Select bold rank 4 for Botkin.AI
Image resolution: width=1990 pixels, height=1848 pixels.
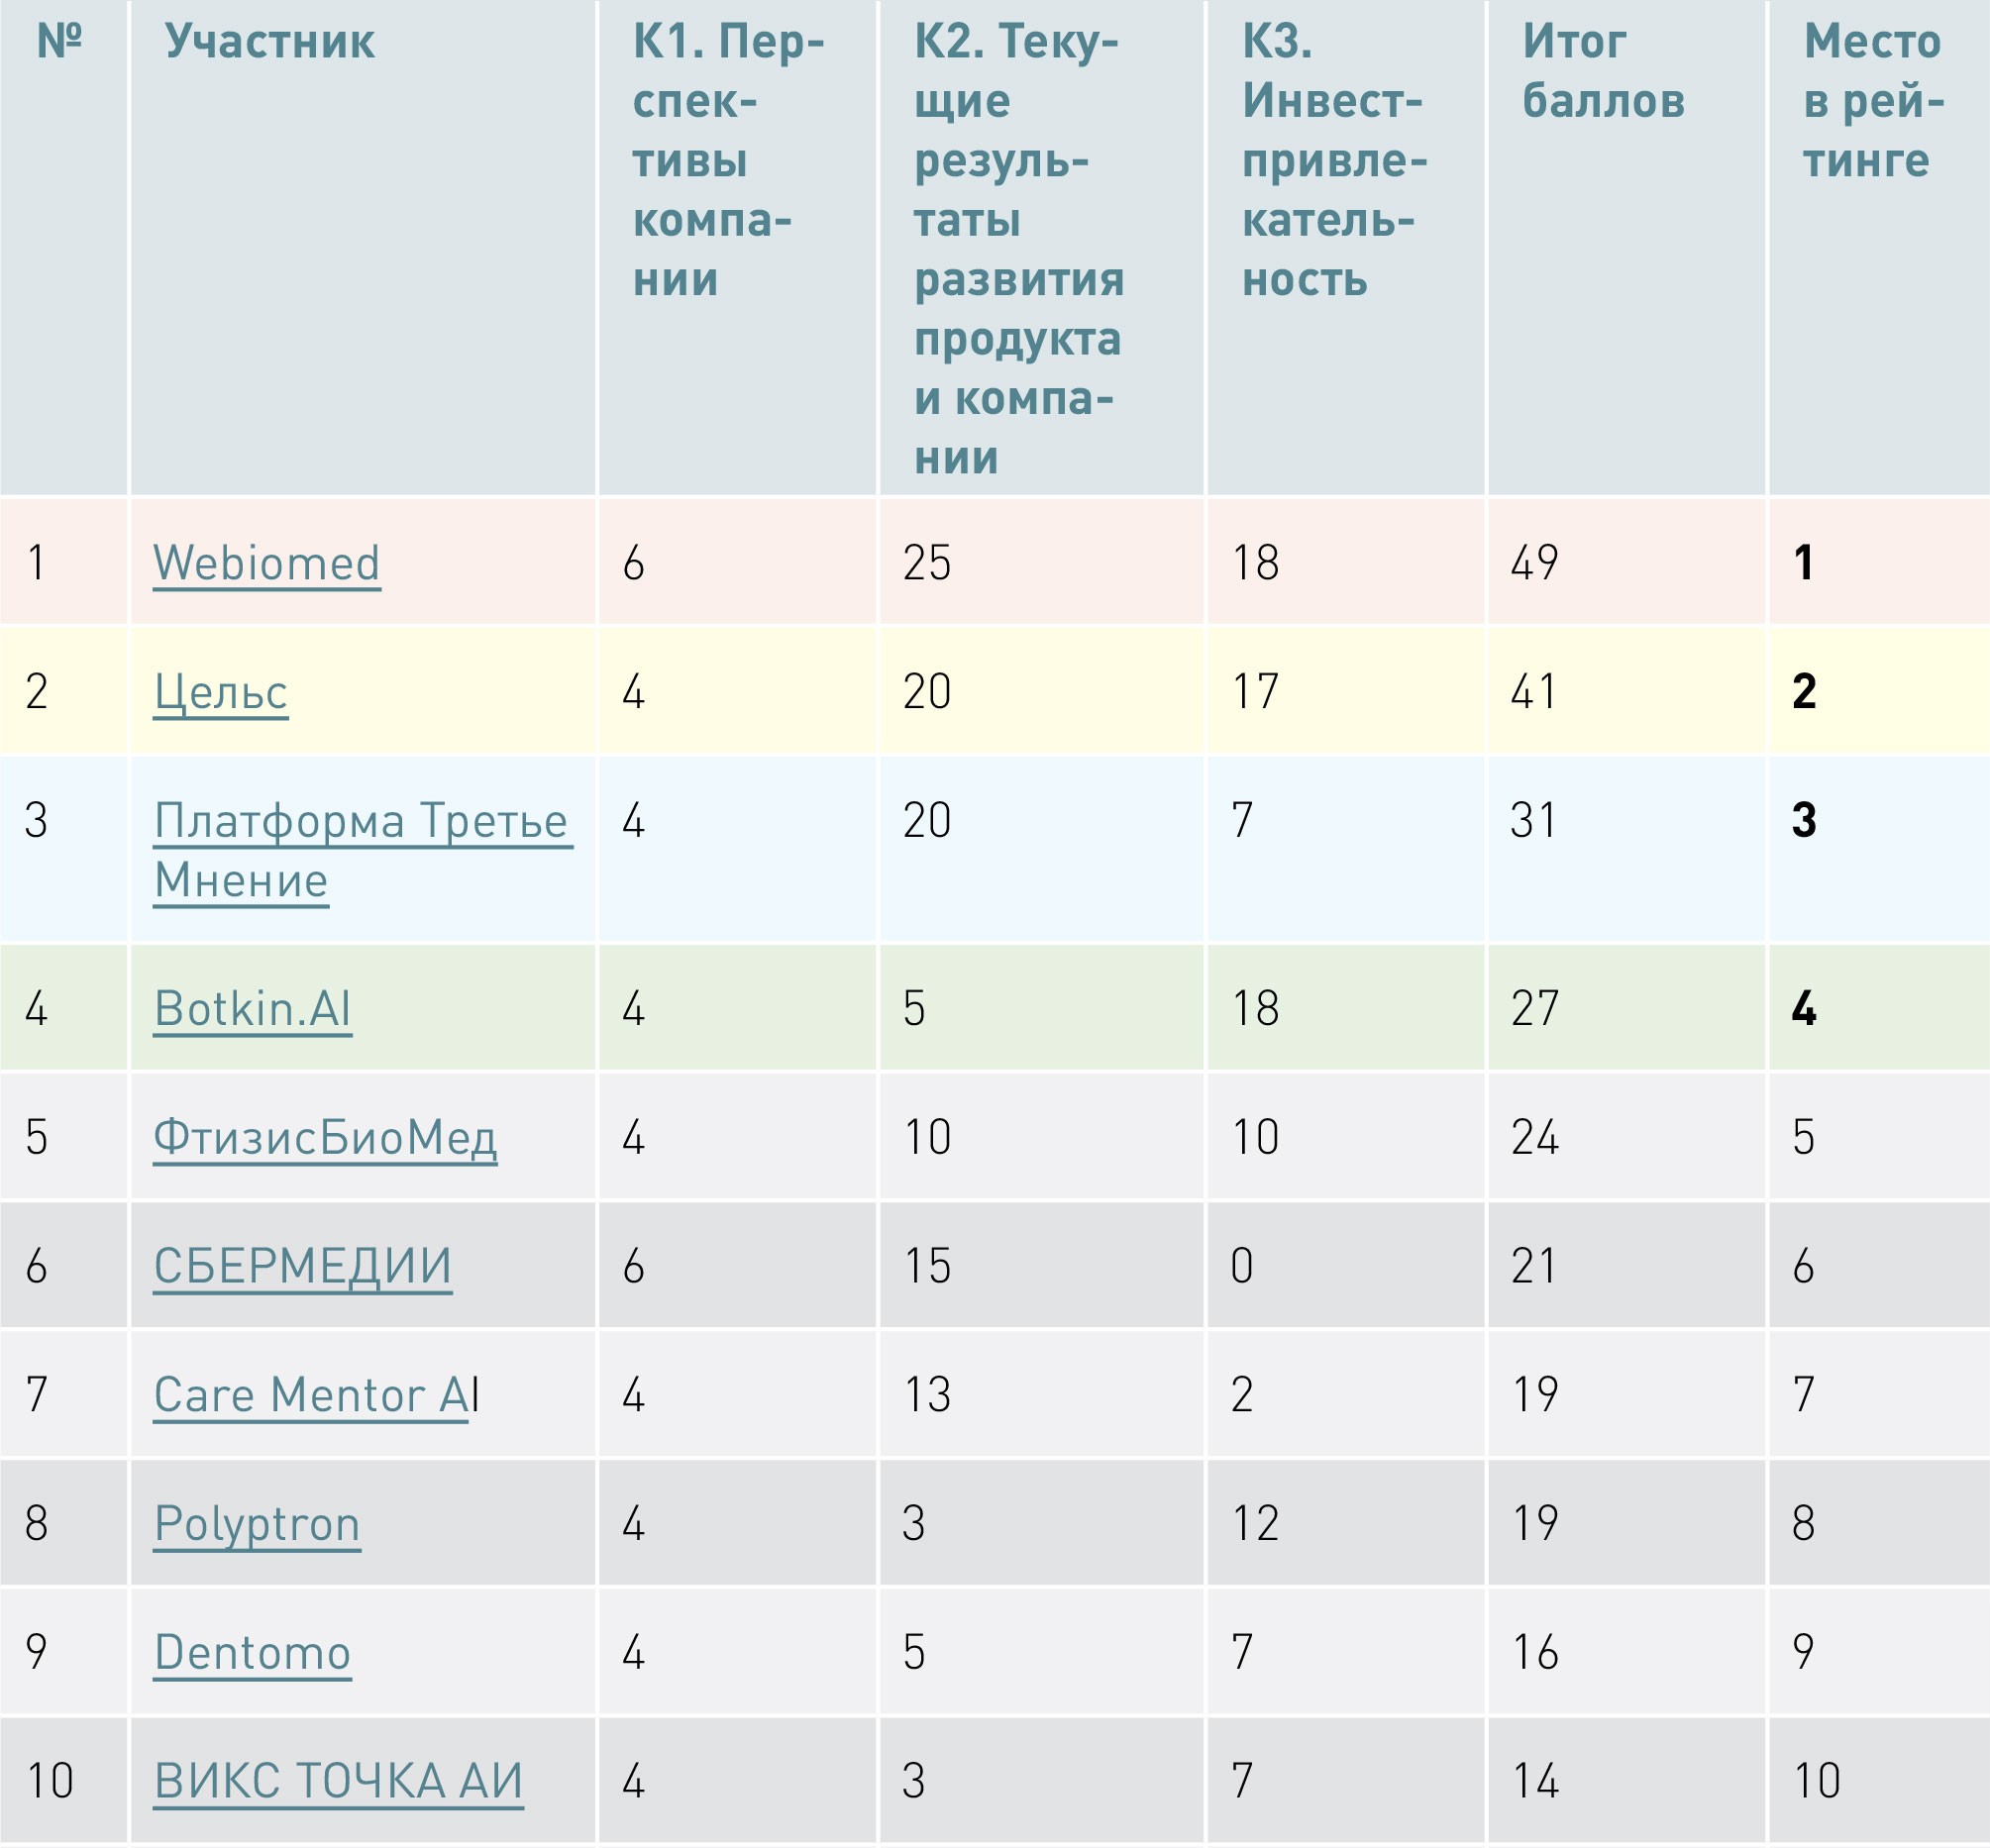pos(1804,1008)
